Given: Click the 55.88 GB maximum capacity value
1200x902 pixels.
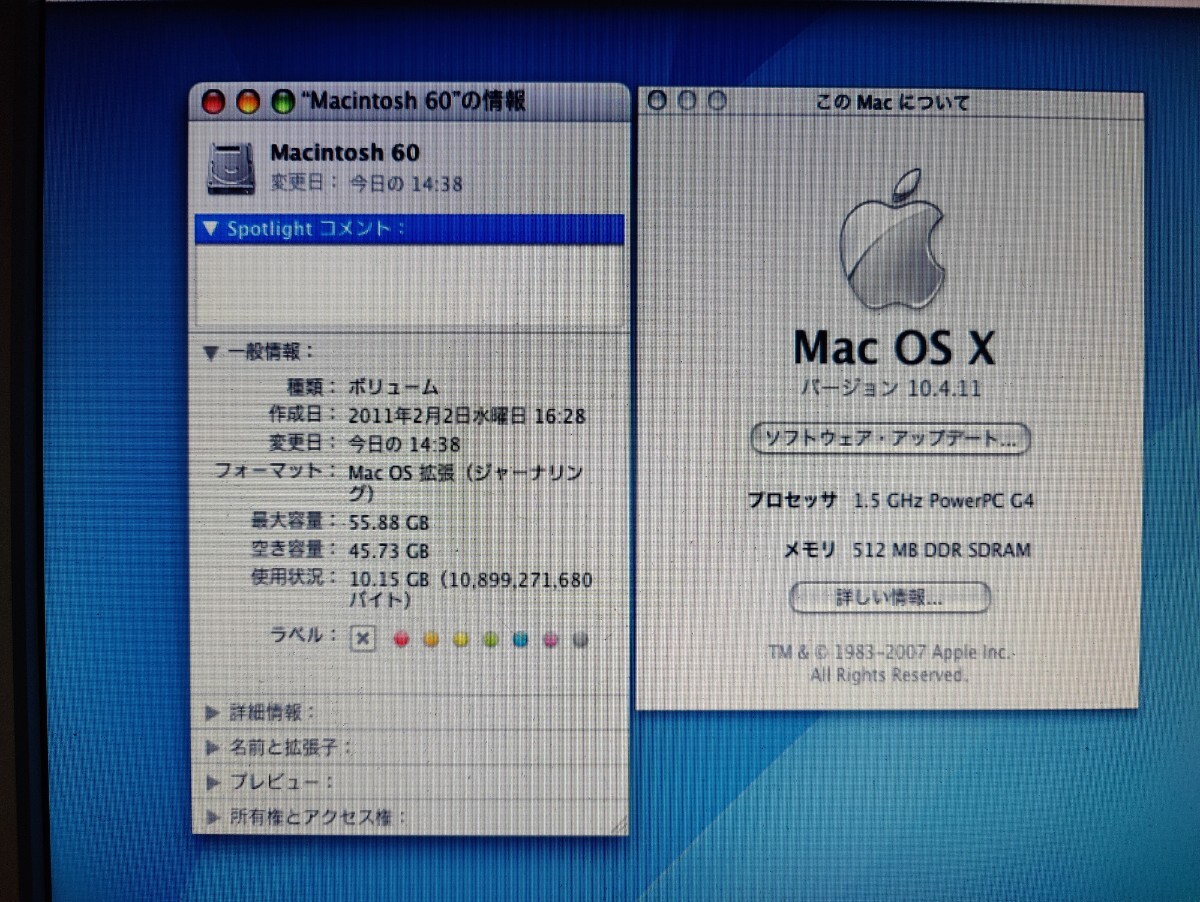Looking at the screenshot, I should tap(389, 522).
